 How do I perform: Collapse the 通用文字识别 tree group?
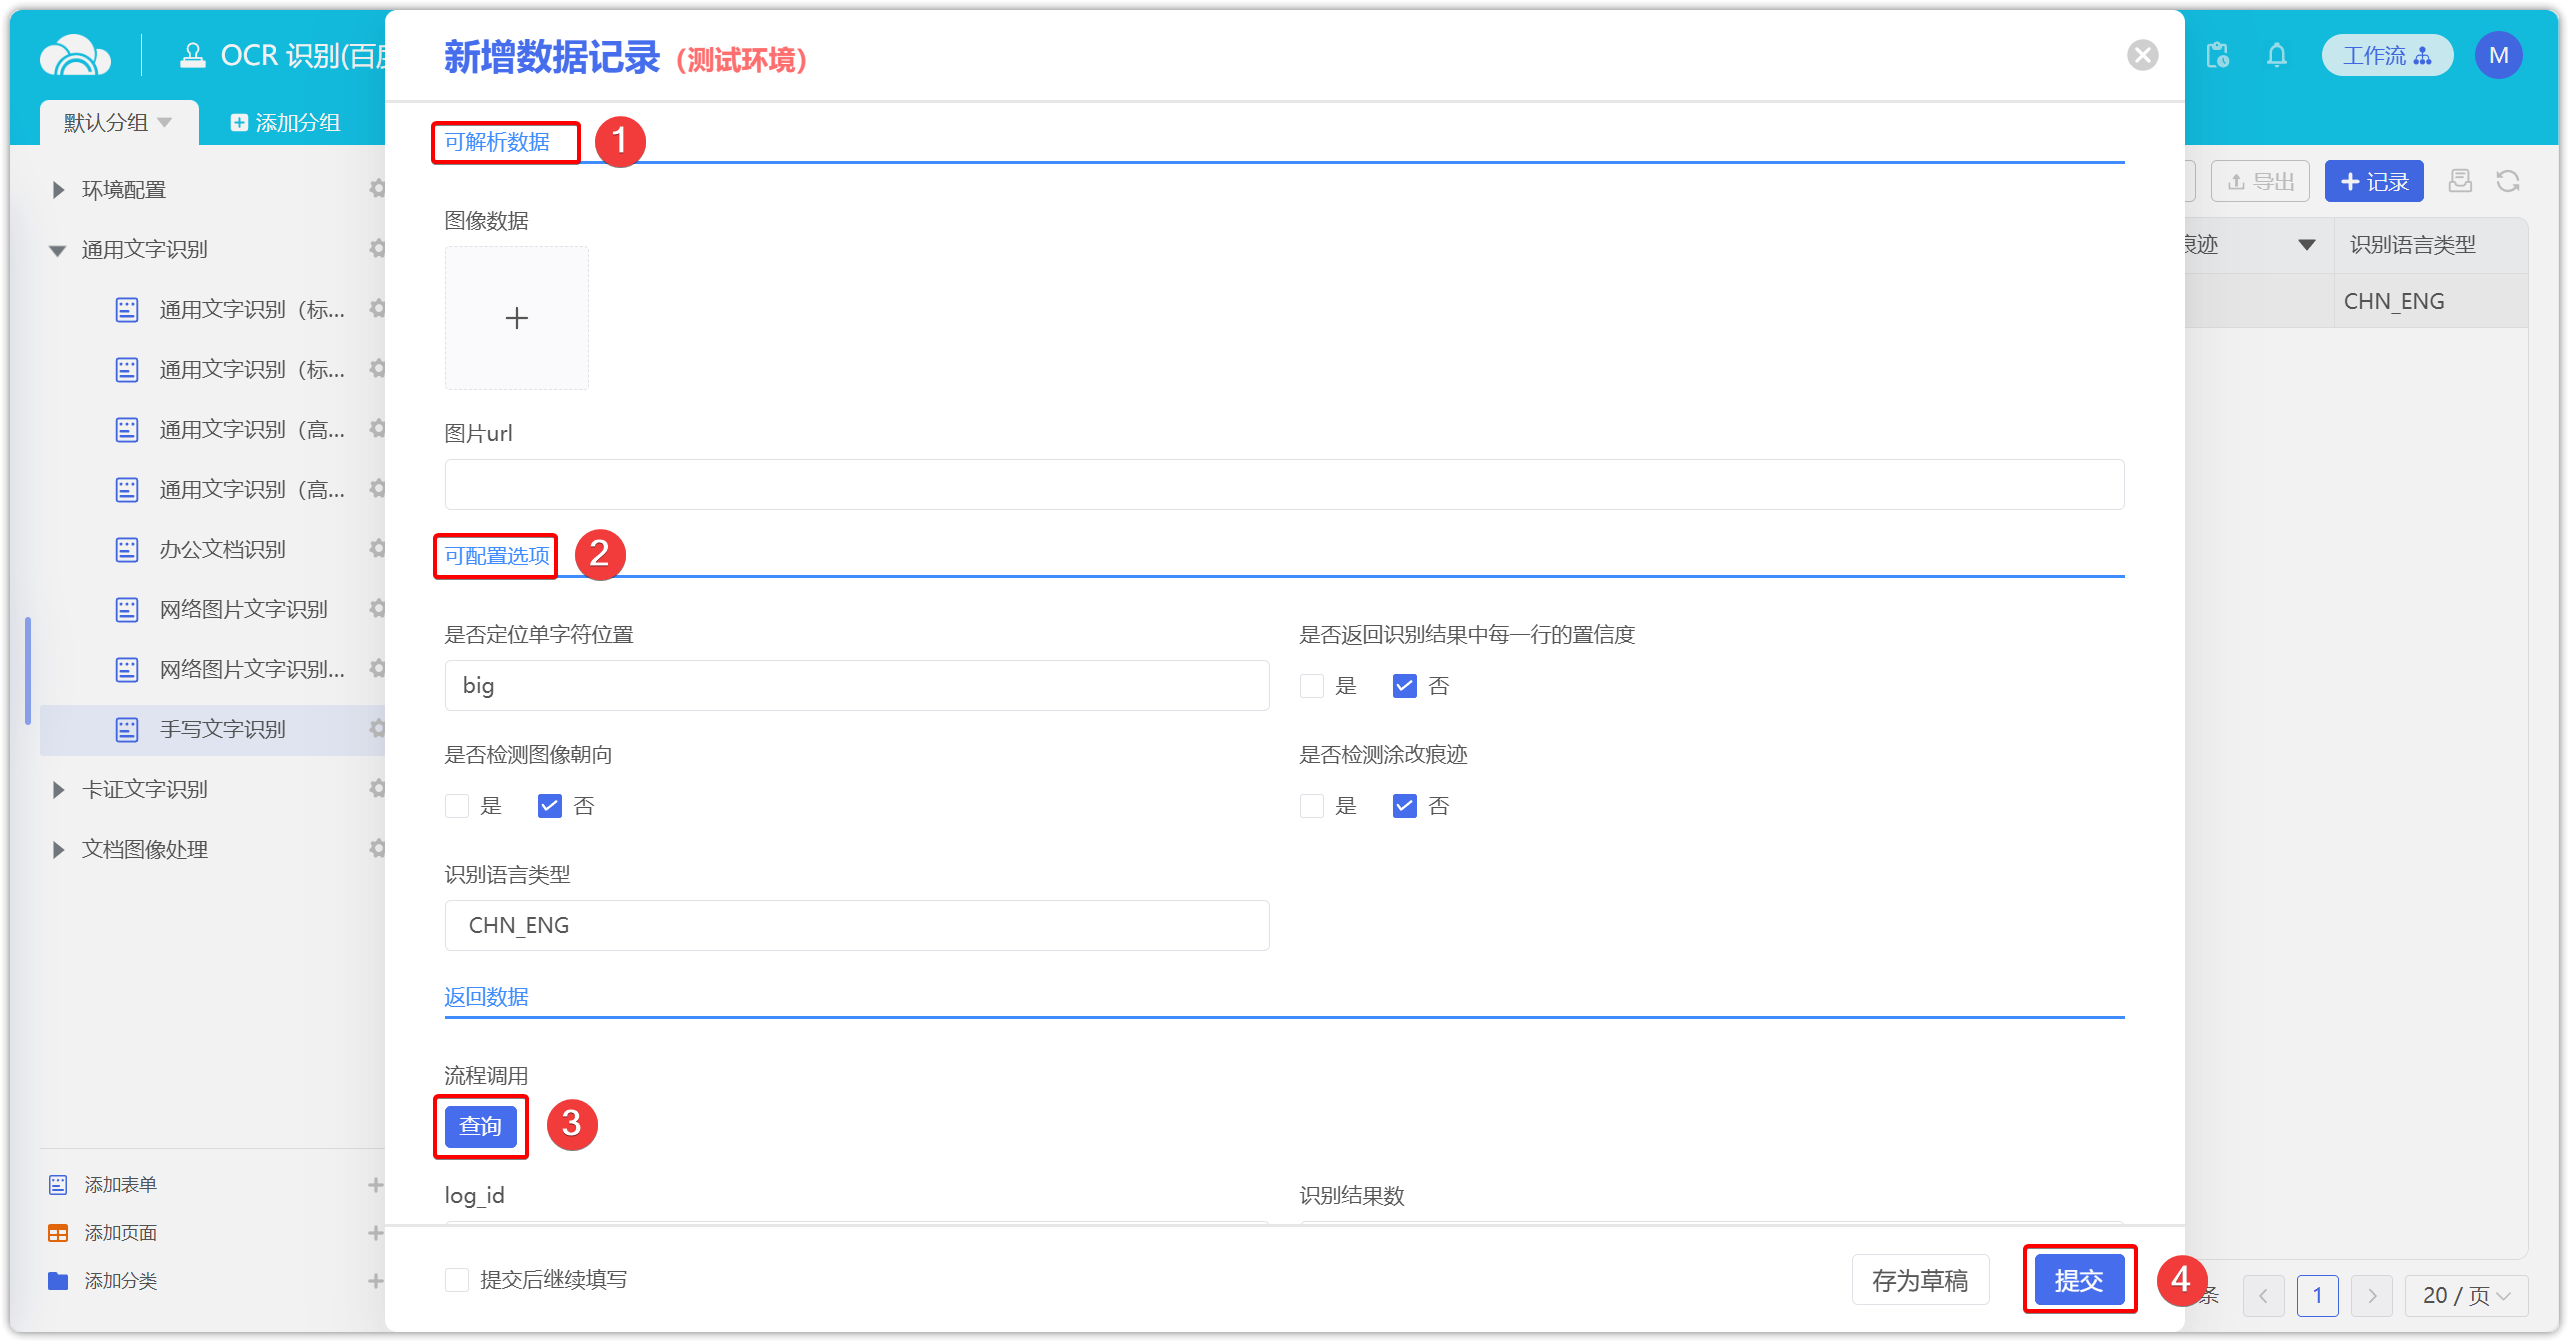click(x=58, y=250)
